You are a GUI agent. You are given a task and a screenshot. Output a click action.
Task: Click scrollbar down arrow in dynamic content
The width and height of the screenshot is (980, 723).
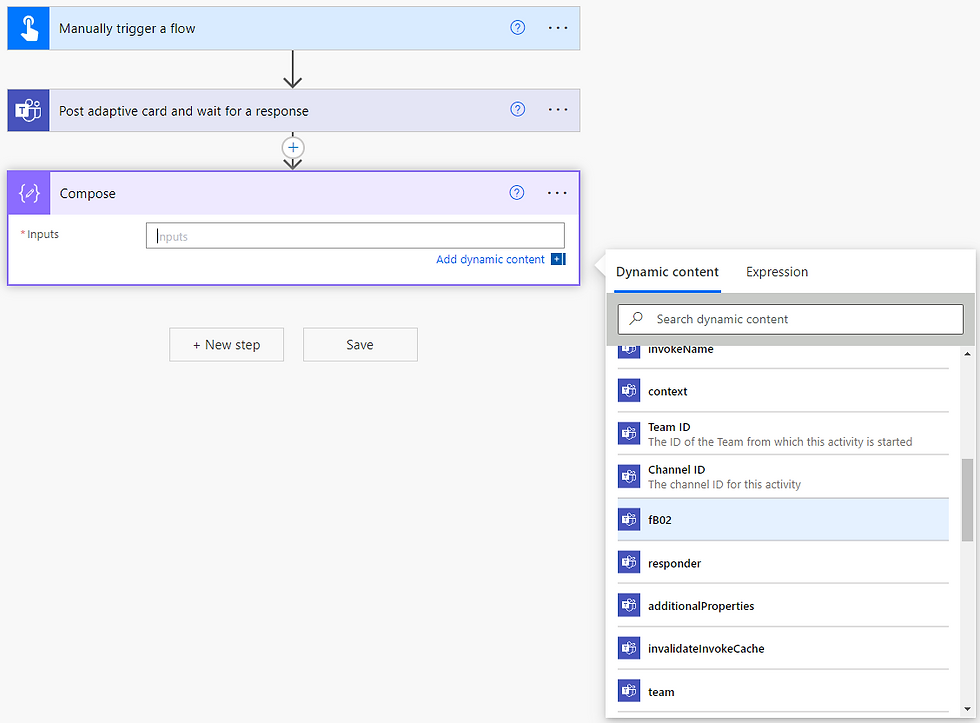(x=967, y=709)
